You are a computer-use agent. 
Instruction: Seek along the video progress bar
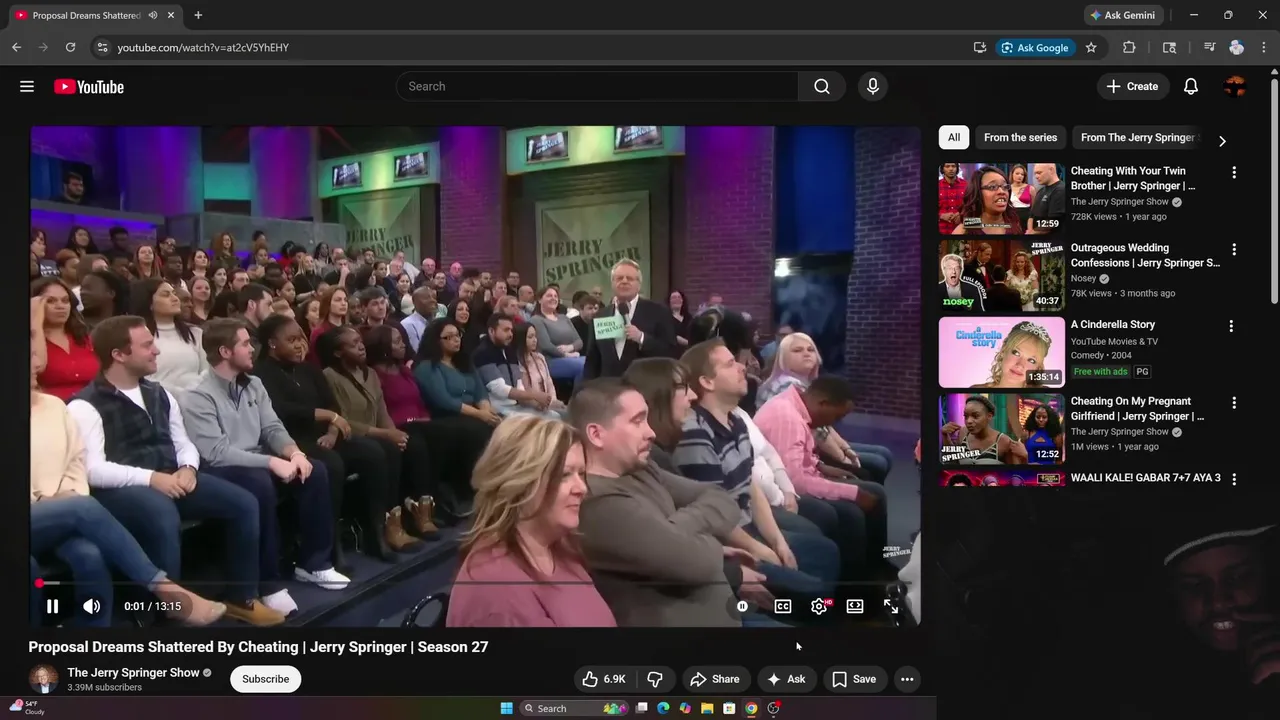(x=475, y=583)
